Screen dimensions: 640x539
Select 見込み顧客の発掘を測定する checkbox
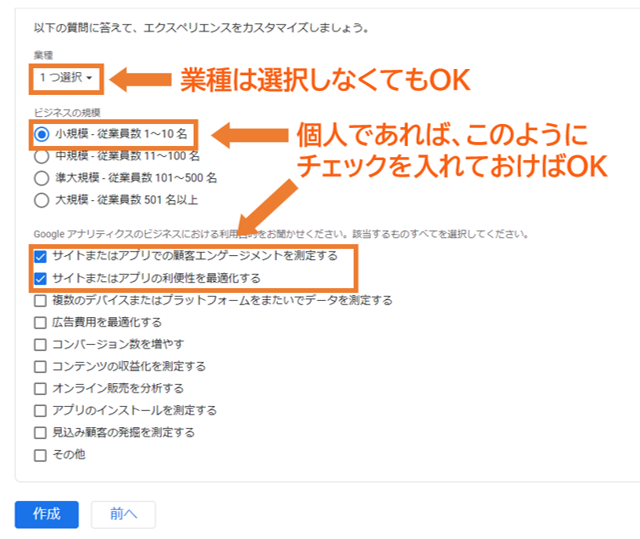coord(40,432)
